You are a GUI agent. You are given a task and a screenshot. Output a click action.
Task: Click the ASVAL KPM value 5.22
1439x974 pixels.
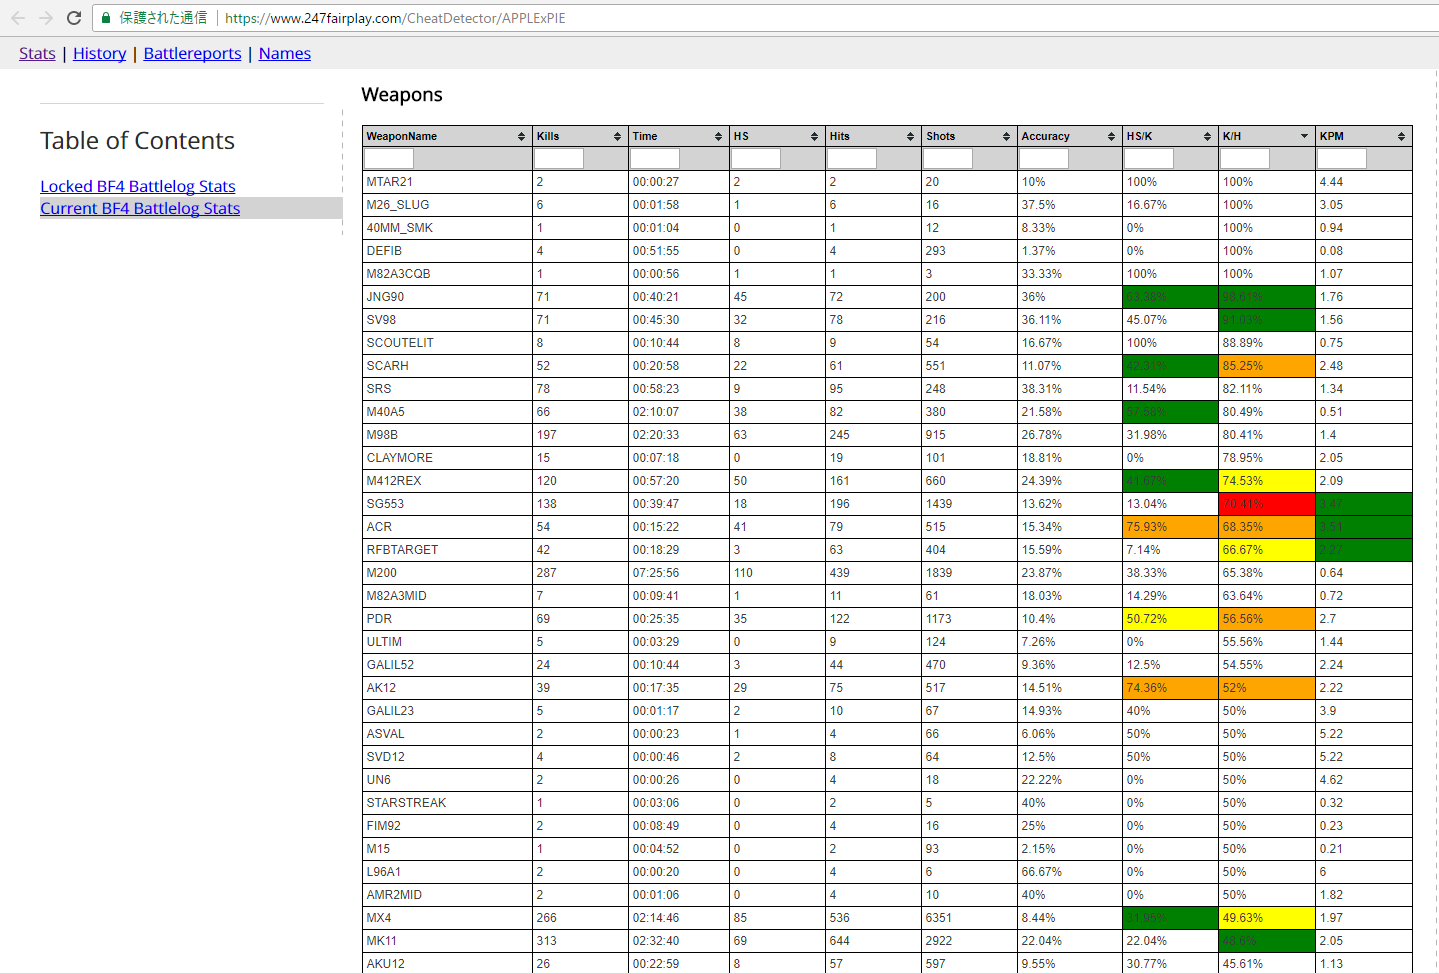(1331, 734)
